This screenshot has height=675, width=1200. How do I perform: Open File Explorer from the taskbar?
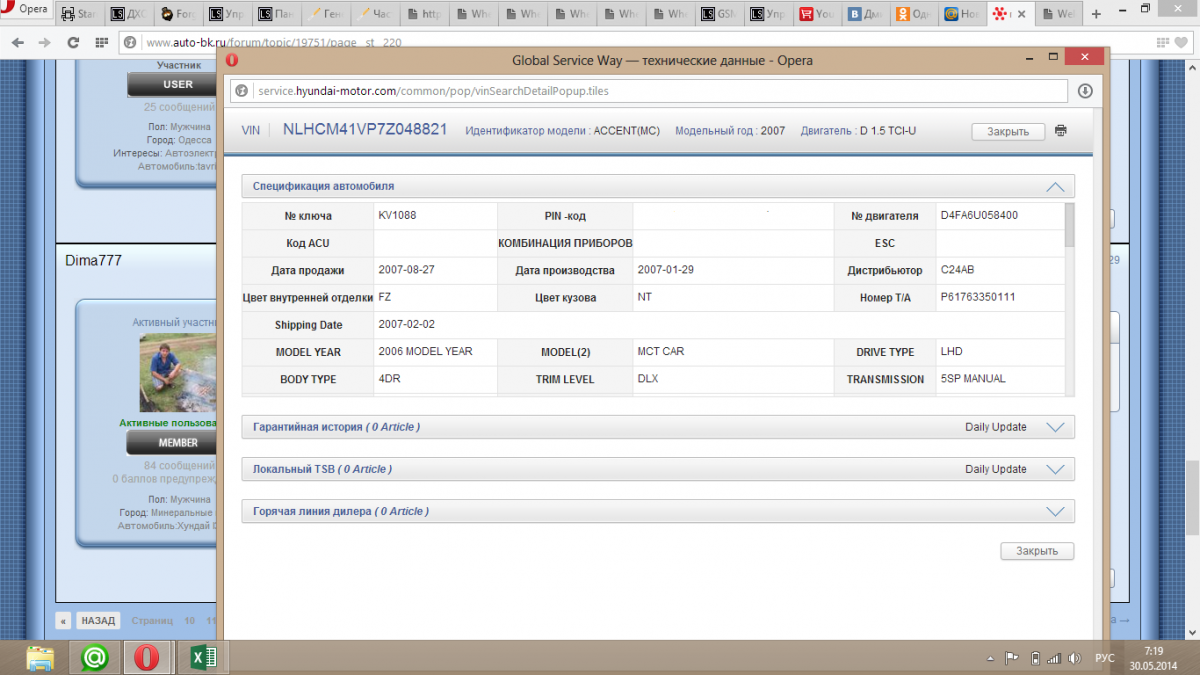click(41, 657)
